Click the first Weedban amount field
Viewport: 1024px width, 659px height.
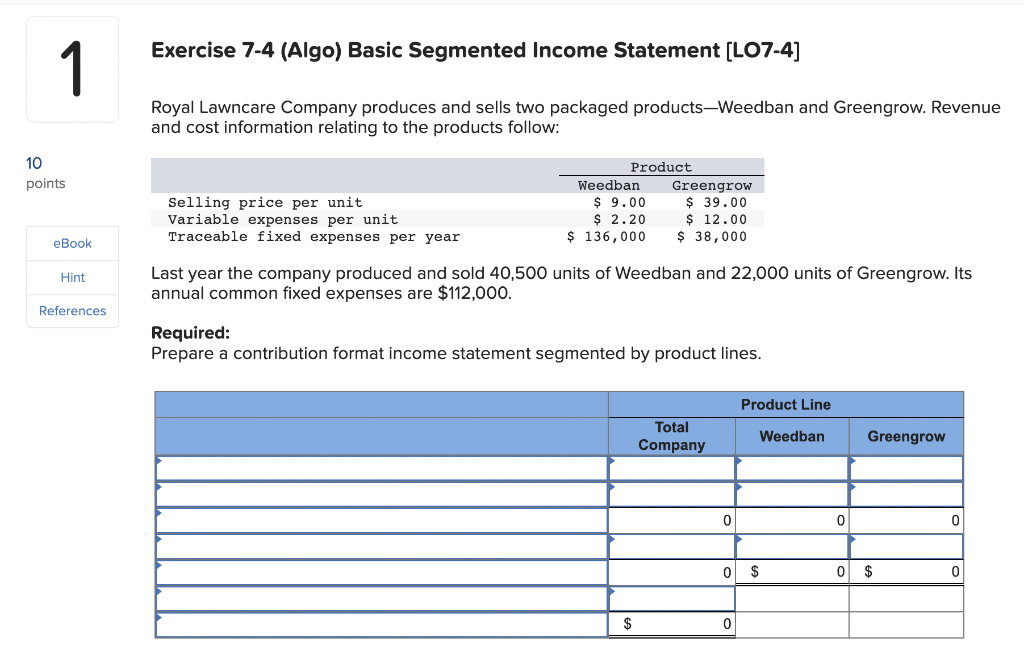coord(792,468)
